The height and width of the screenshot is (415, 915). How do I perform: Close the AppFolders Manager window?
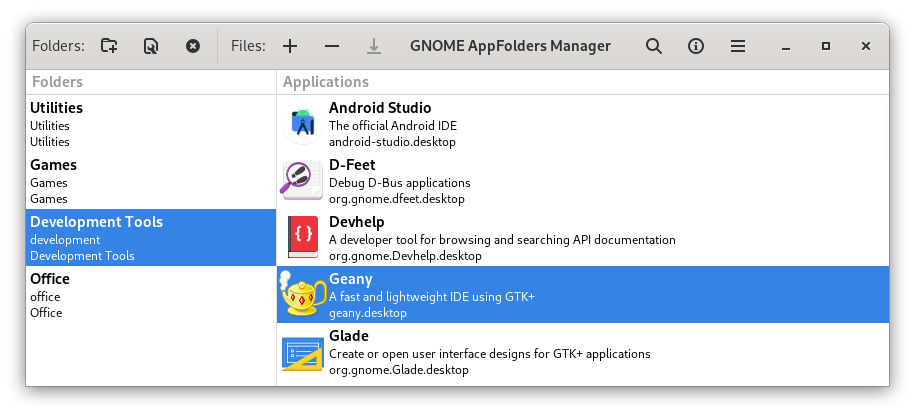(866, 46)
